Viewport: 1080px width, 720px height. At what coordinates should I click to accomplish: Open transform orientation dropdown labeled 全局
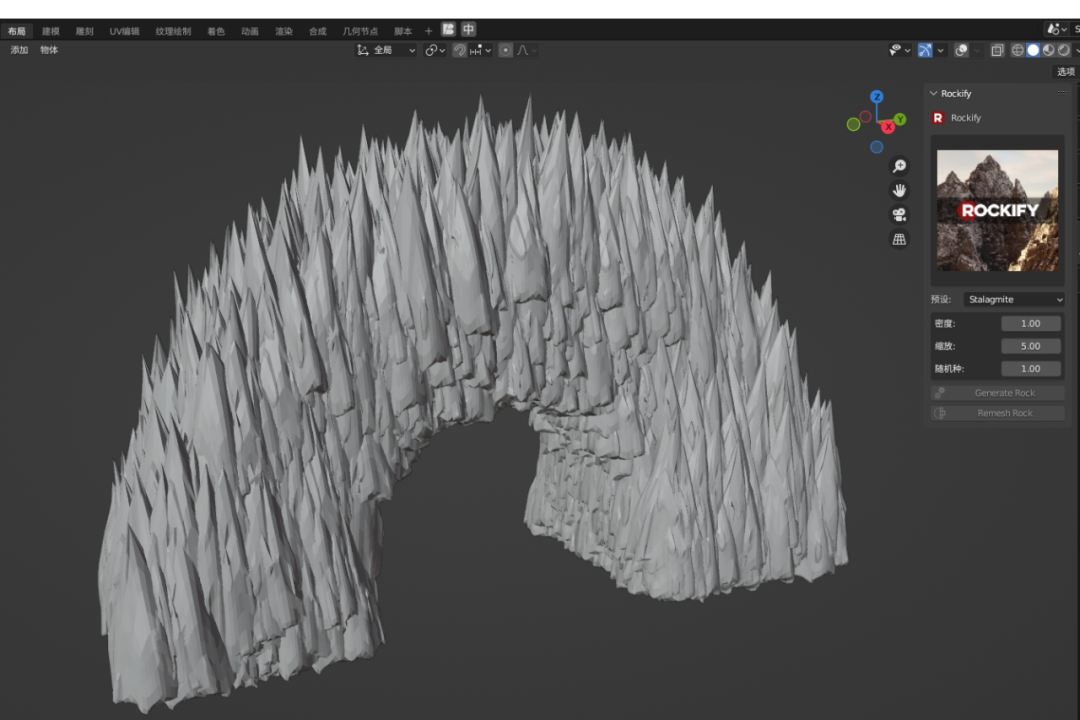click(386, 50)
